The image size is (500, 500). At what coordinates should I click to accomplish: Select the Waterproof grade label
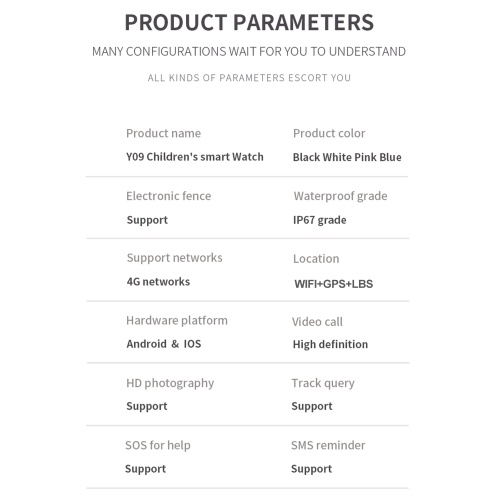point(340,196)
